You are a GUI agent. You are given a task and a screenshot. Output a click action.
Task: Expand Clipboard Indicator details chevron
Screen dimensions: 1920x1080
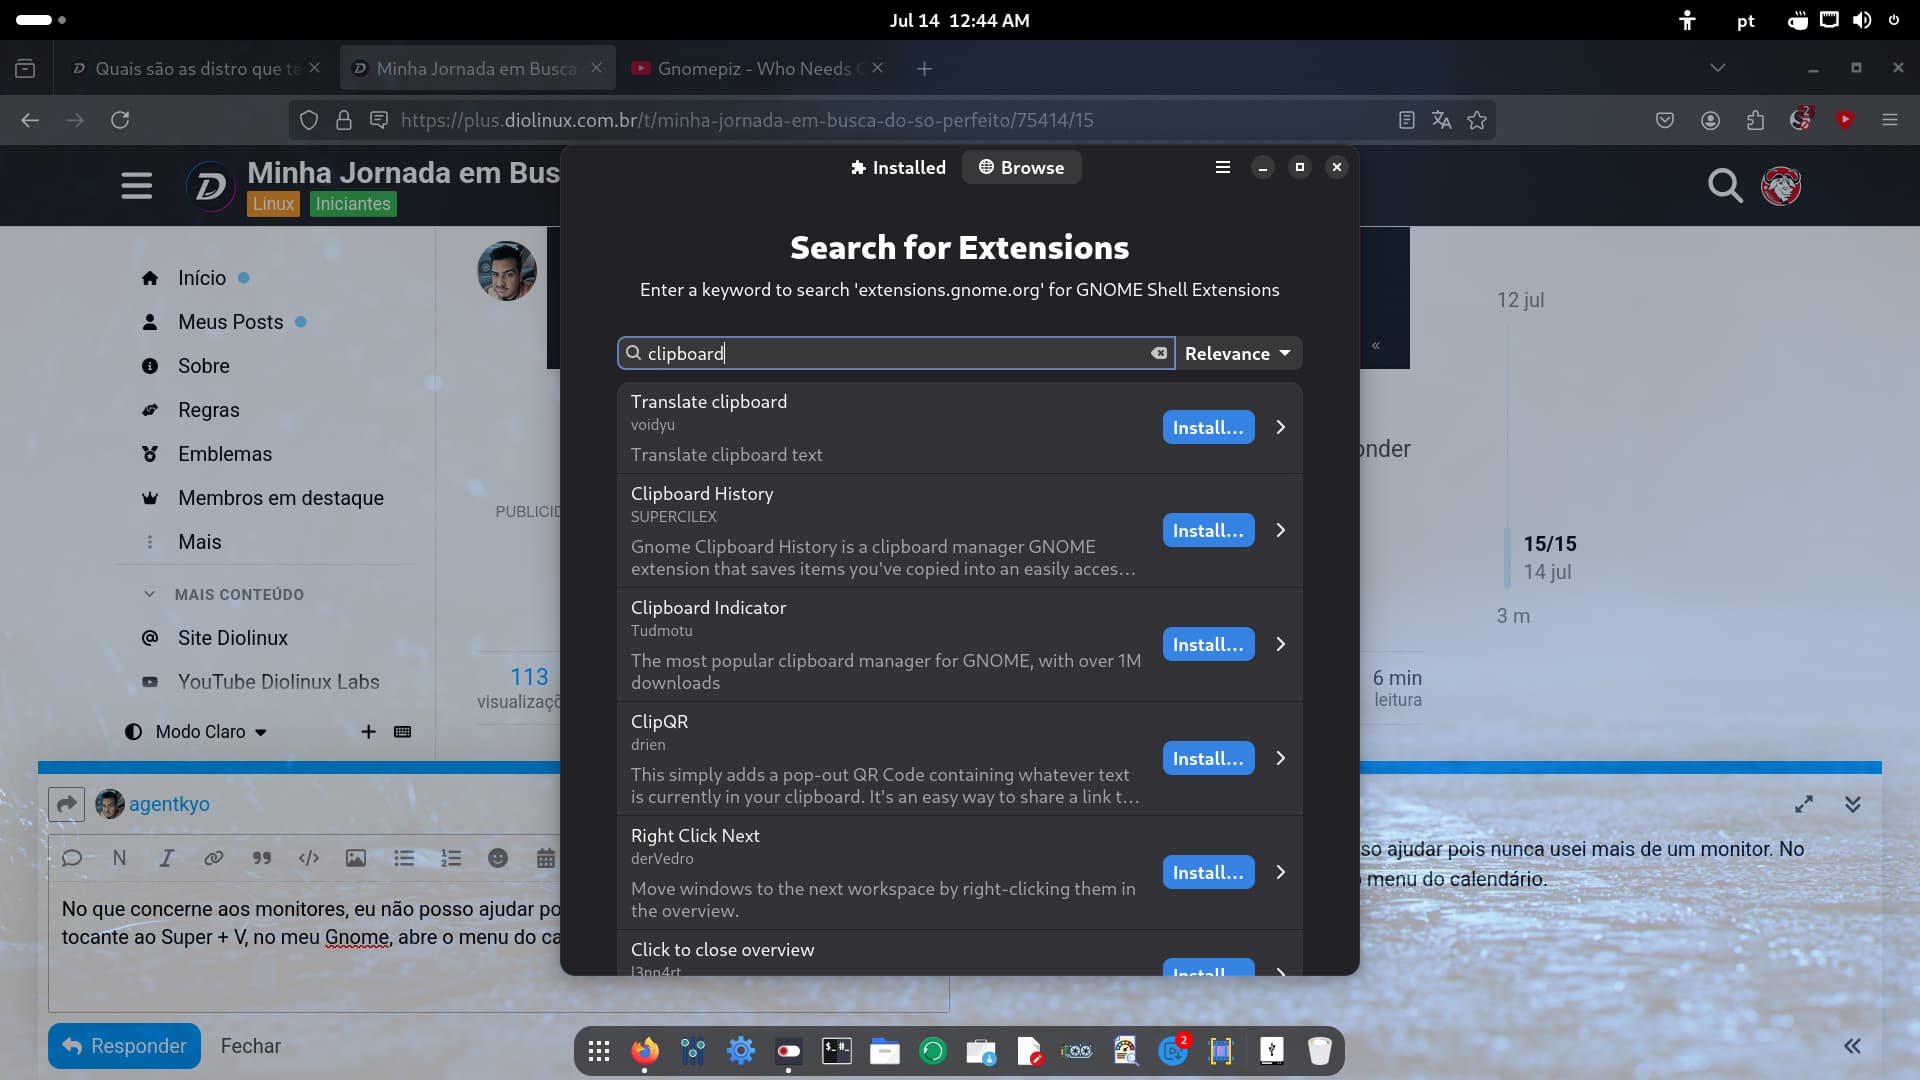1281,645
